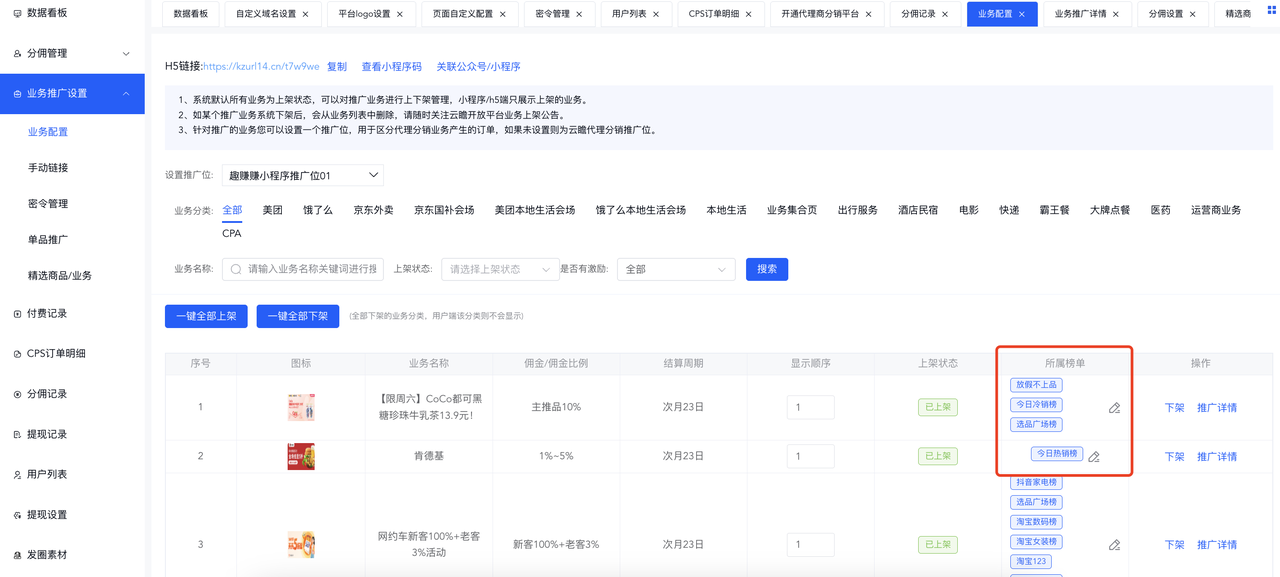Open 付费记录 via its sidebar icon
The width and height of the screenshot is (1280, 577).
pos(17,314)
